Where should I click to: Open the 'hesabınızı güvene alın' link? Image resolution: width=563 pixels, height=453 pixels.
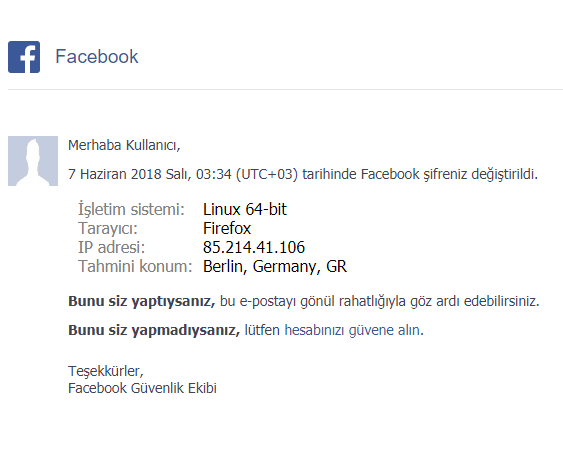(x=354, y=330)
